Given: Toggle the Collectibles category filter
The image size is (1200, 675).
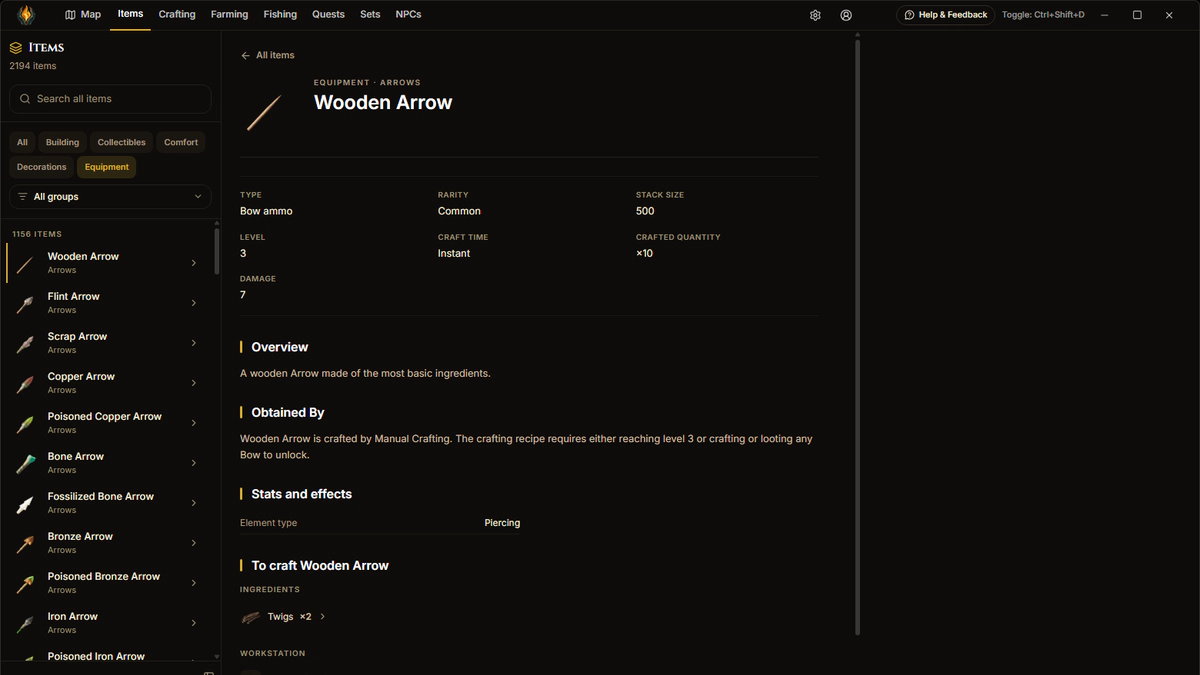Looking at the screenshot, I should click(122, 142).
